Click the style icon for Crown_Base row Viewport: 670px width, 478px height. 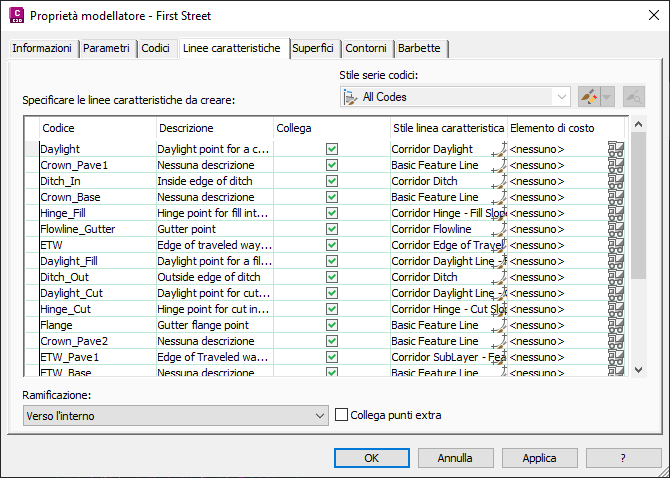[x=498, y=198]
